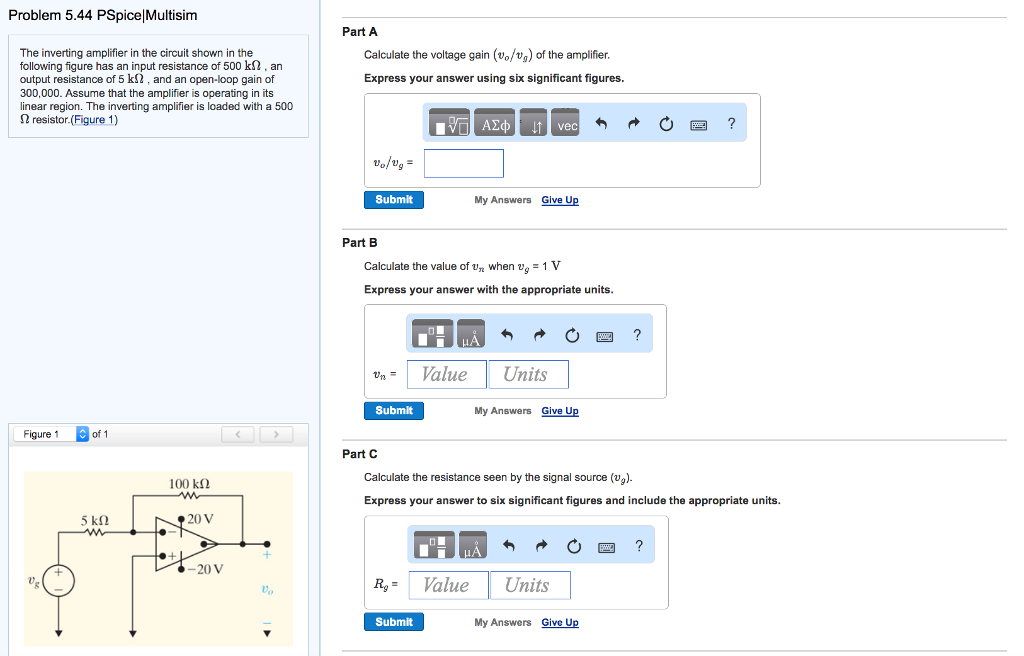Redo entry in Part C toolbar
1024x656 pixels.
(541, 546)
